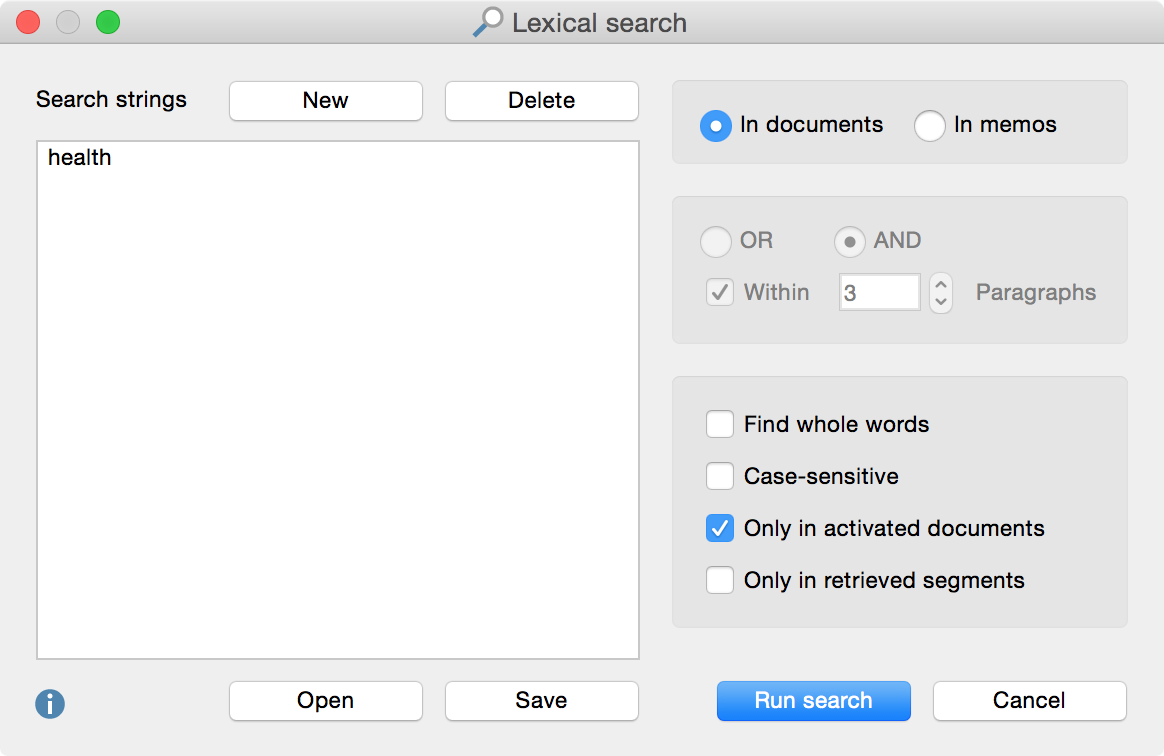Check Only in retrieved segments
This screenshot has width=1164, height=756.
[720, 581]
